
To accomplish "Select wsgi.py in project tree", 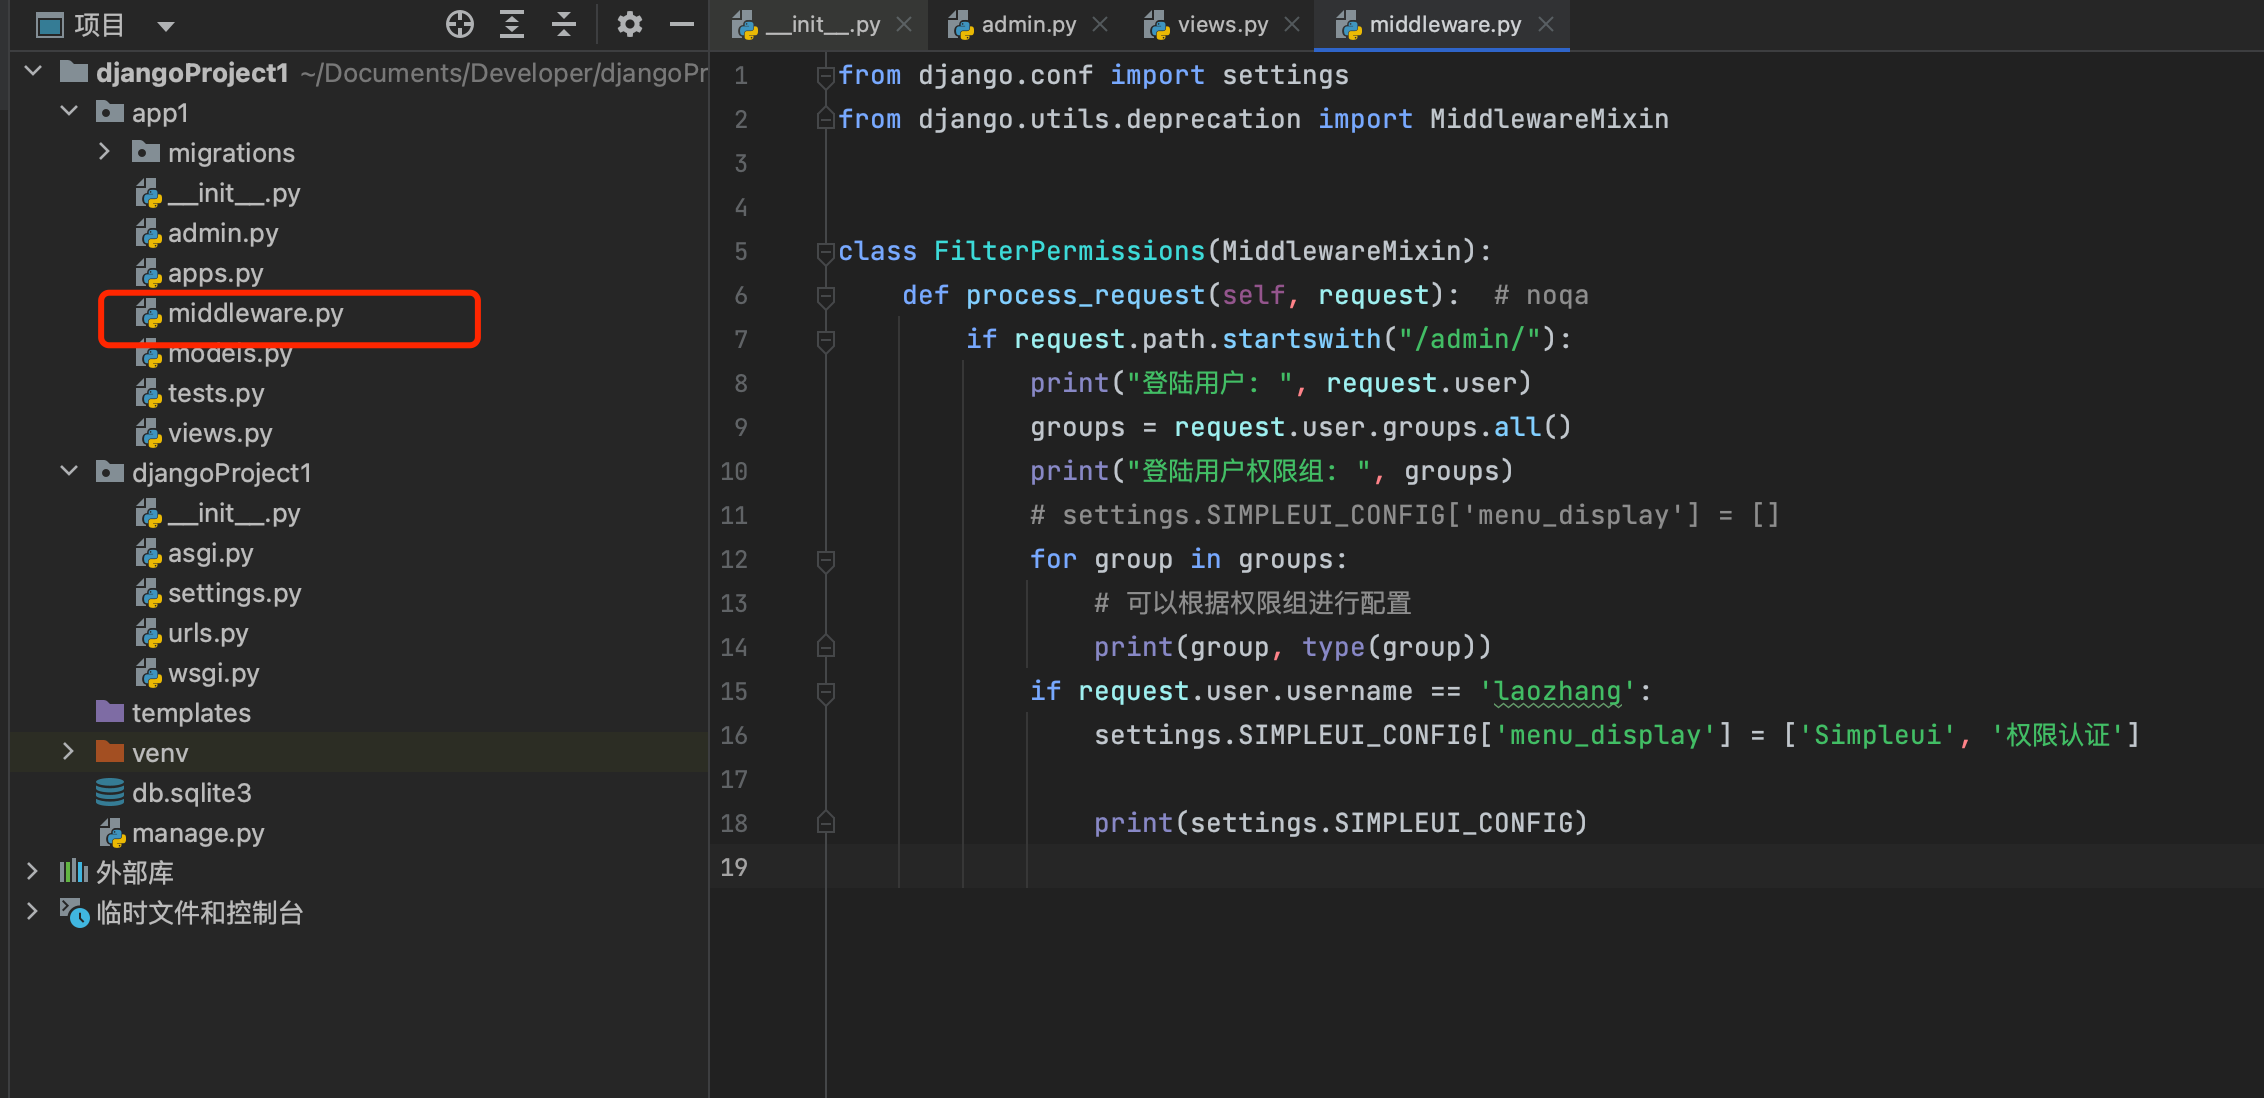I will click(x=213, y=673).
